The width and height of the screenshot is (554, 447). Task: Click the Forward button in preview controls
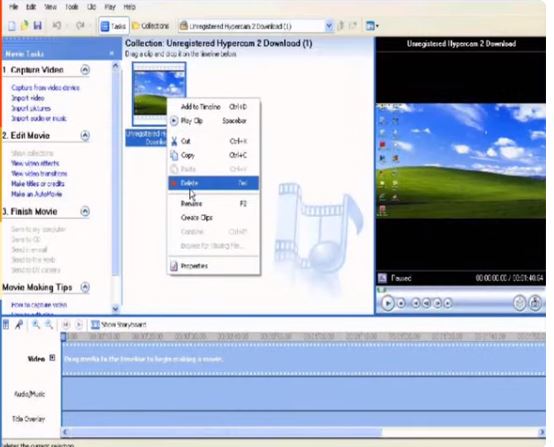(448, 303)
